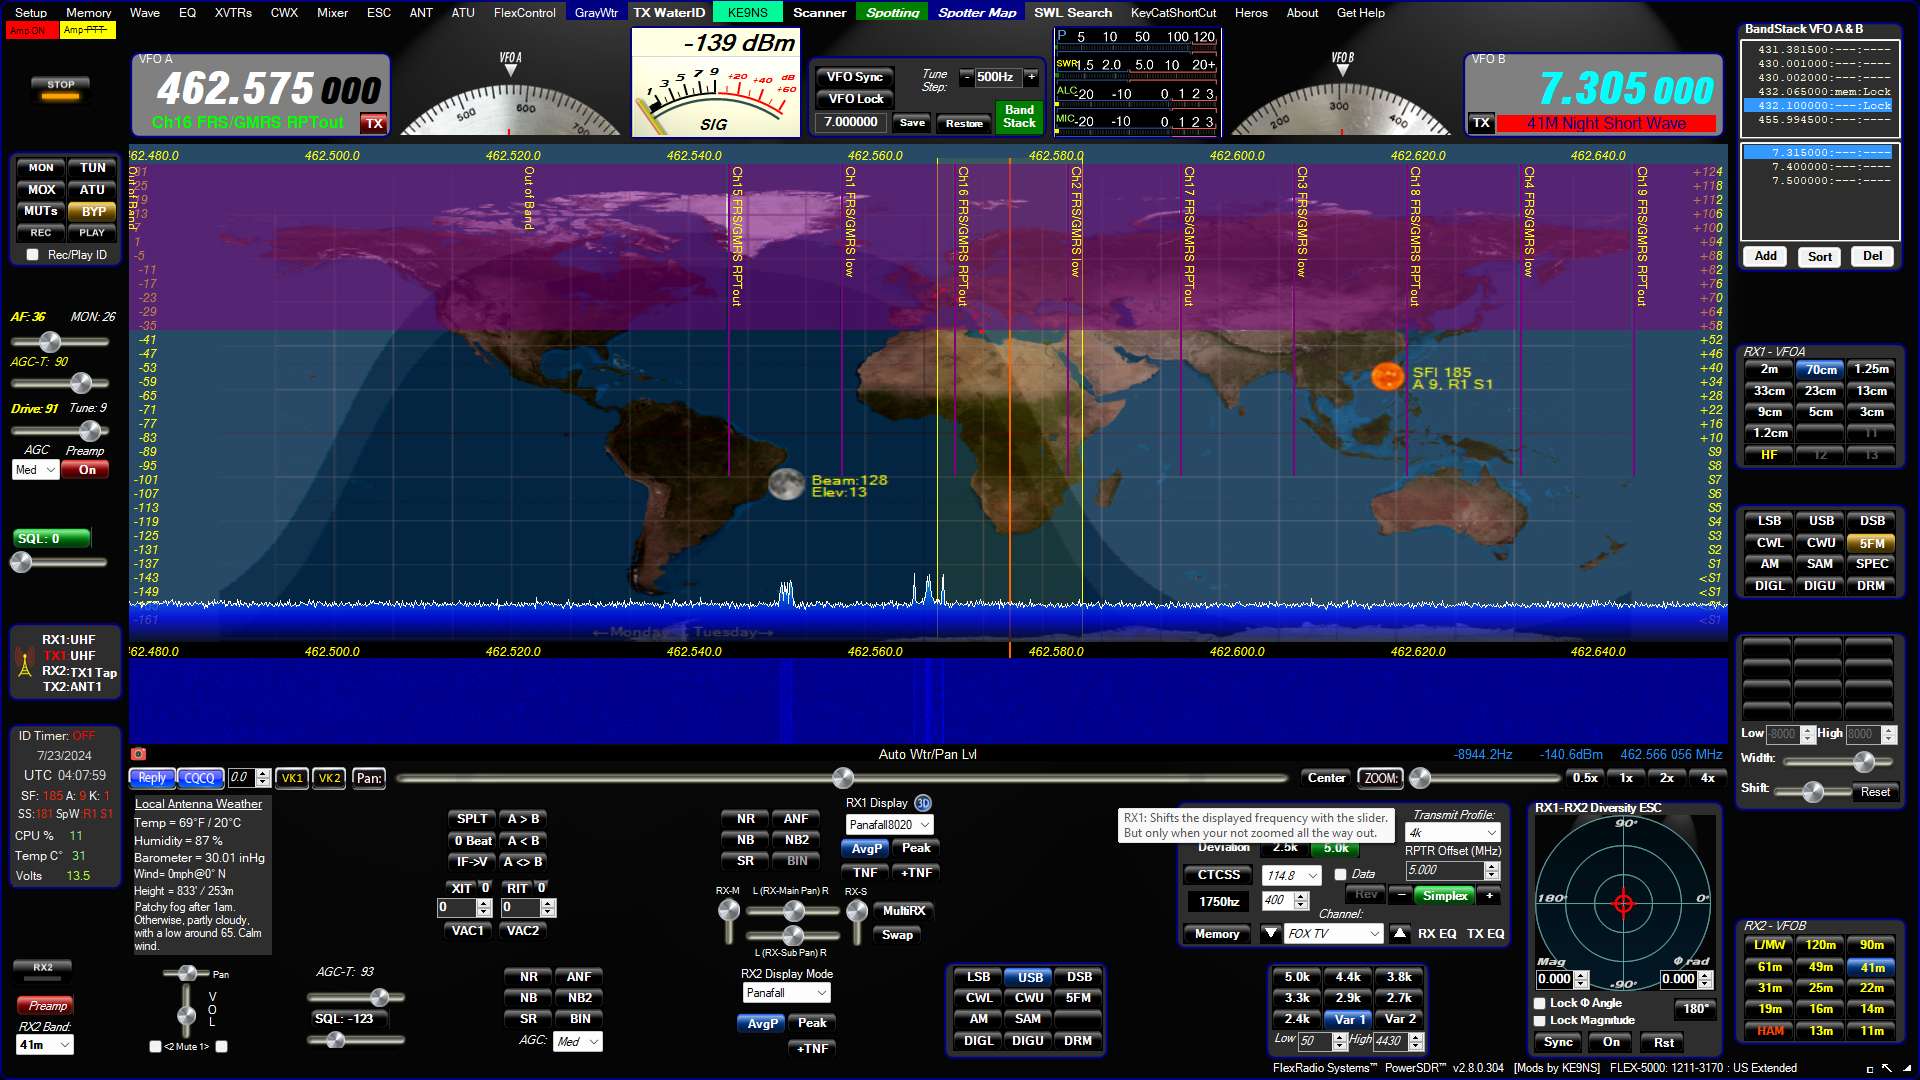Toggle VFO Lock
This screenshot has width=1920, height=1080.
click(856, 99)
